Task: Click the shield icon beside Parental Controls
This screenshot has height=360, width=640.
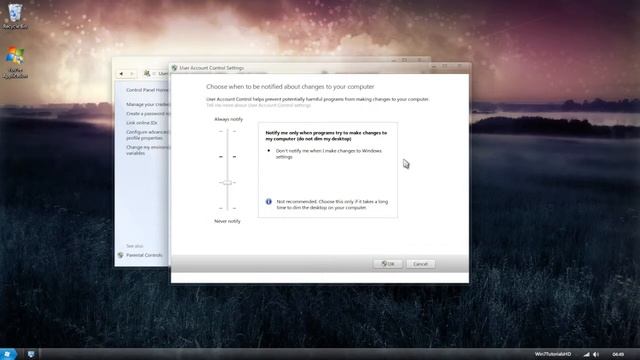Action: pos(120,255)
